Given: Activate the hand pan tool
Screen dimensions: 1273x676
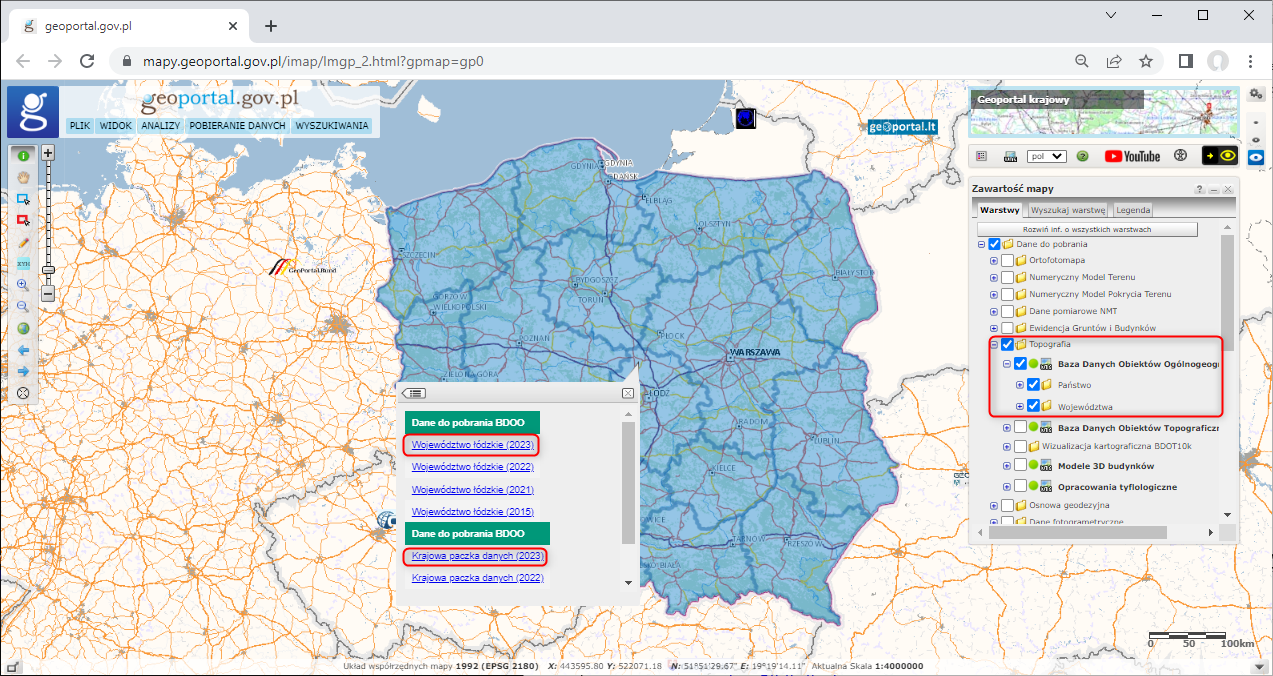Looking at the screenshot, I should point(22,176).
